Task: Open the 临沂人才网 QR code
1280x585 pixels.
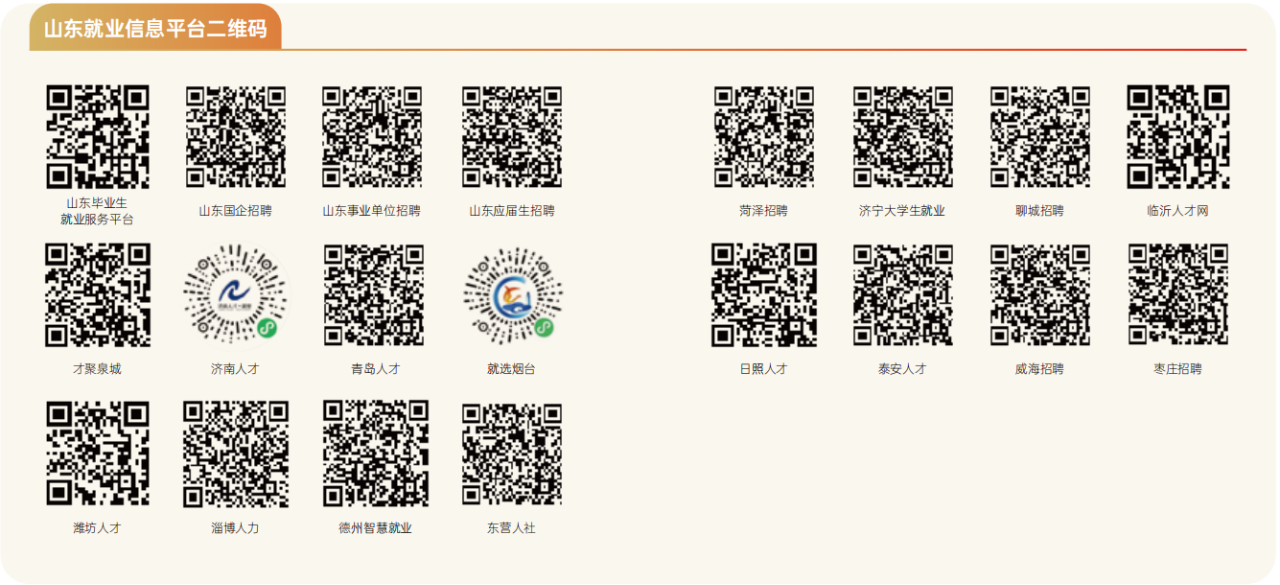Action: [1178, 137]
